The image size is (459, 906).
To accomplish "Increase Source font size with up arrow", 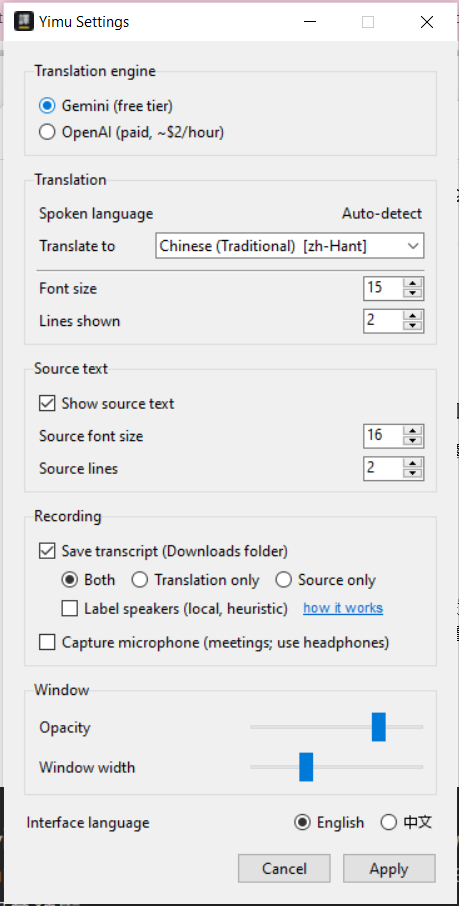I will (412, 430).
